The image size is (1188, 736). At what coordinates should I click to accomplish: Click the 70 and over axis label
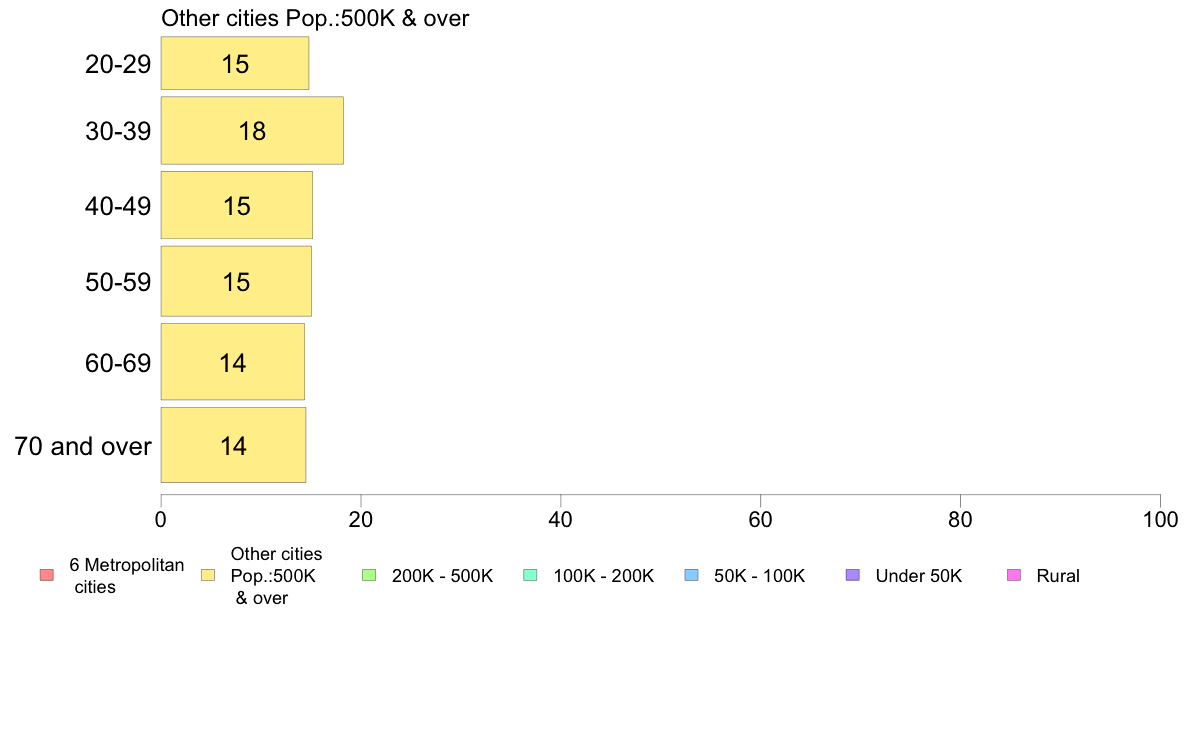point(83,446)
